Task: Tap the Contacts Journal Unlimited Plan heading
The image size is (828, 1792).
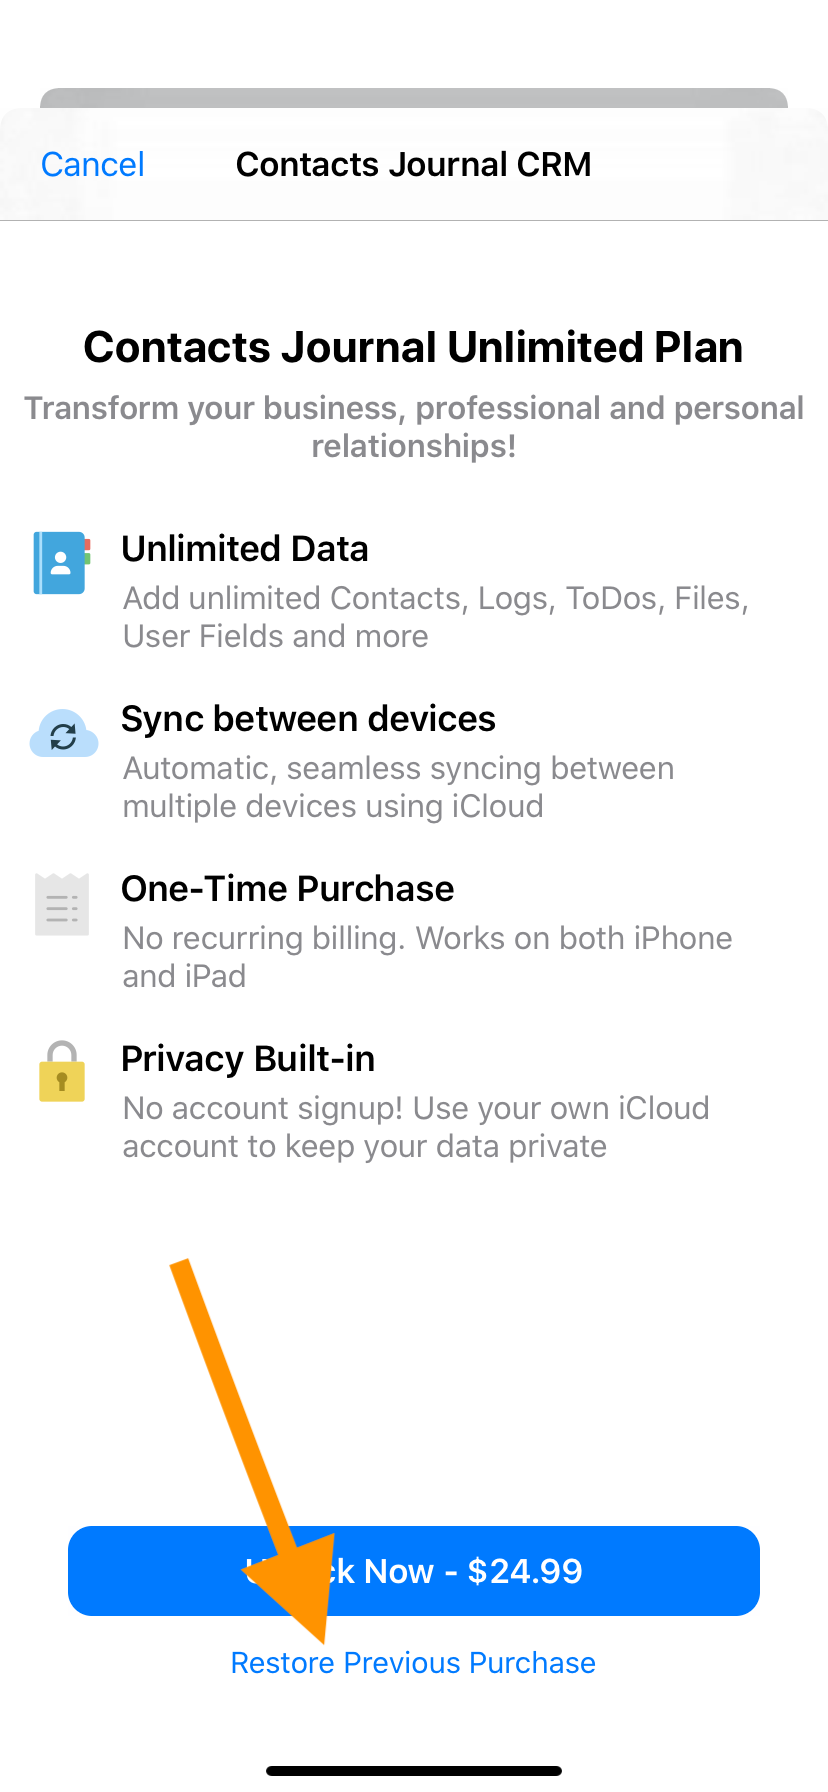Action: coord(413,347)
